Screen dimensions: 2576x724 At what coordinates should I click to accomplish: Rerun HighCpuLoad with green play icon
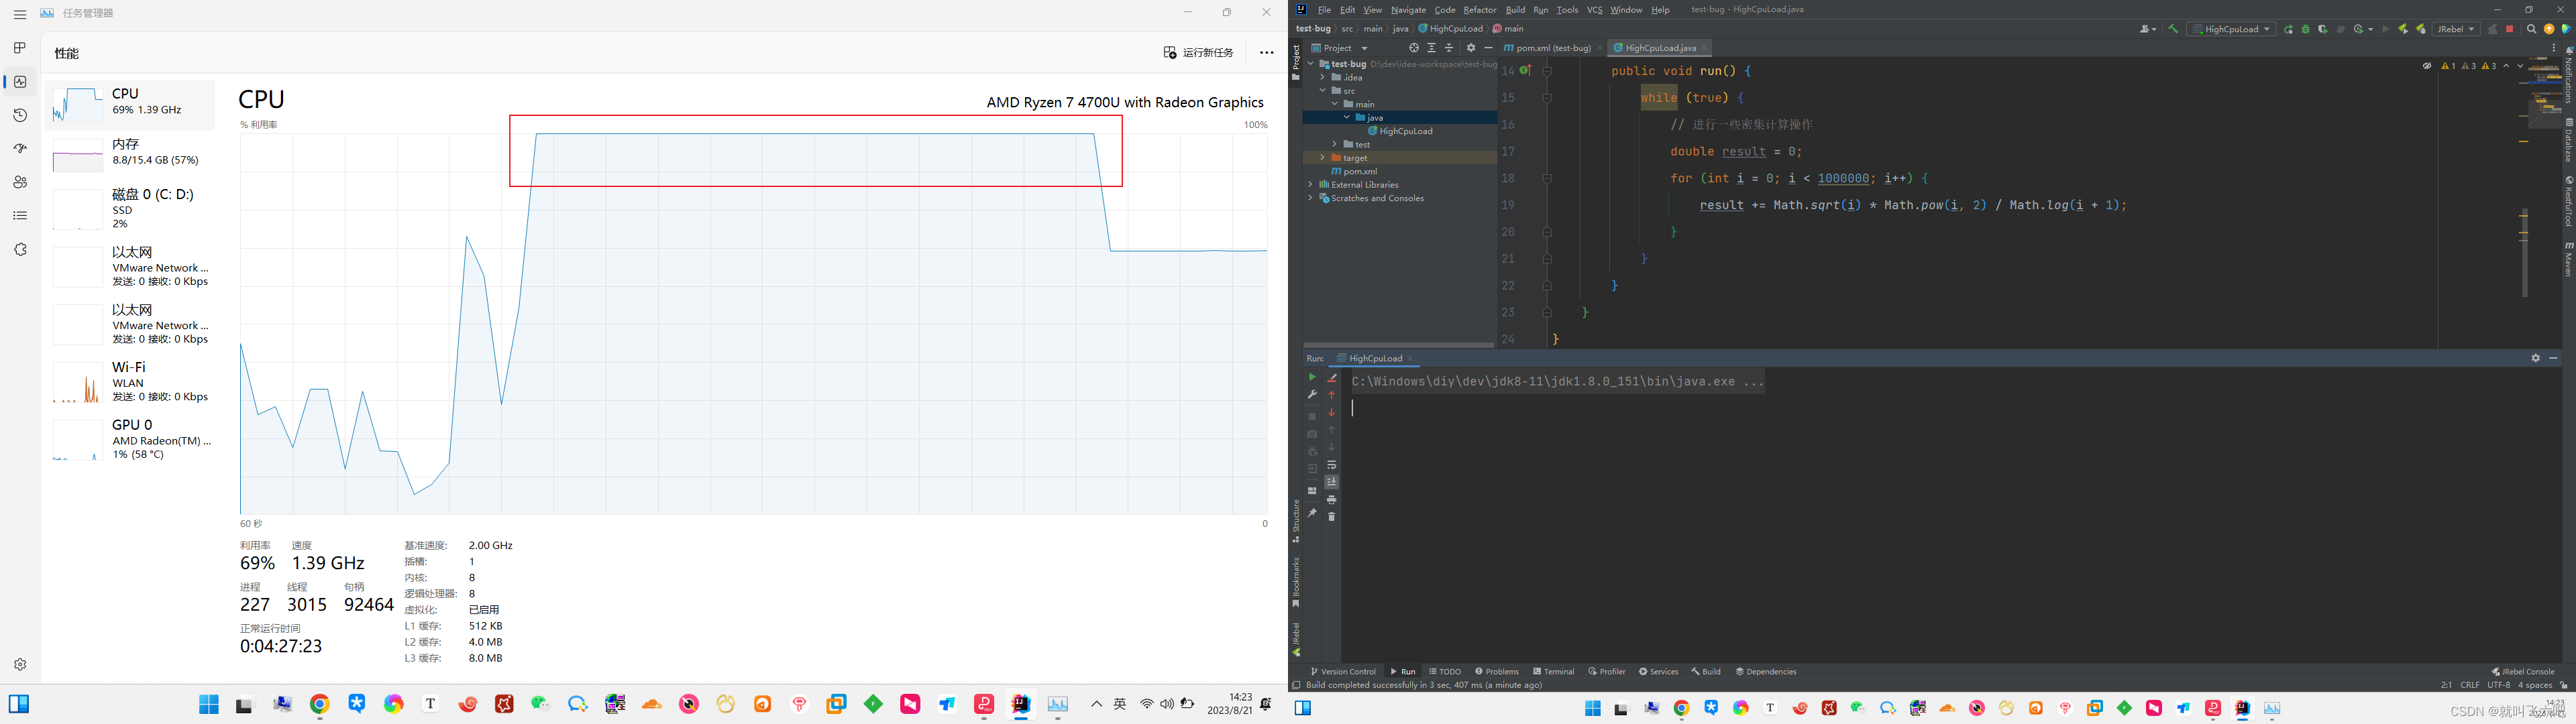click(1312, 377)
